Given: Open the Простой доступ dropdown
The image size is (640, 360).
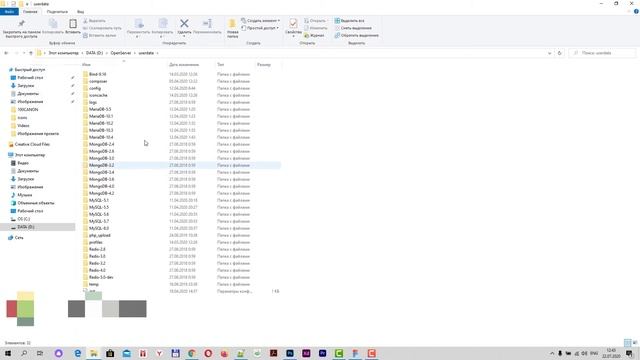Looking at the screenshot, I should (260, 28).
